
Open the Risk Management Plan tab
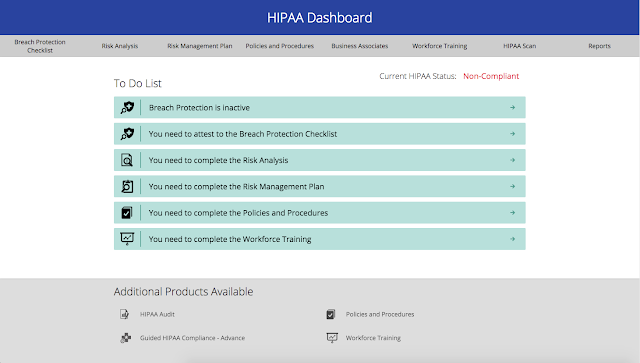(x=200, y=46)
